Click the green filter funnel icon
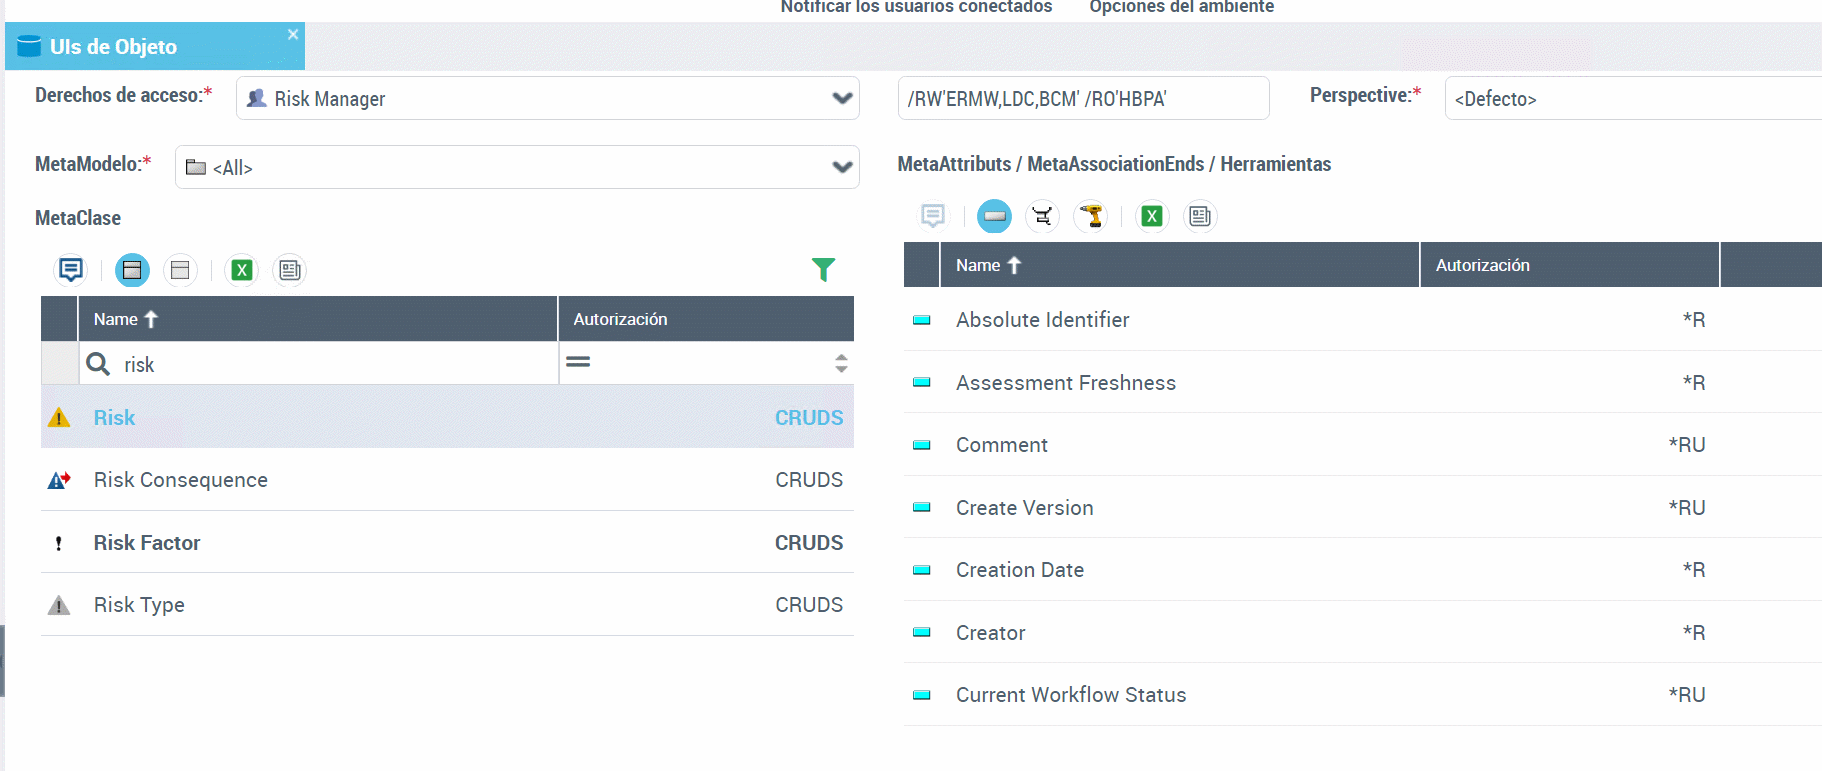 (x=823, y=269)
